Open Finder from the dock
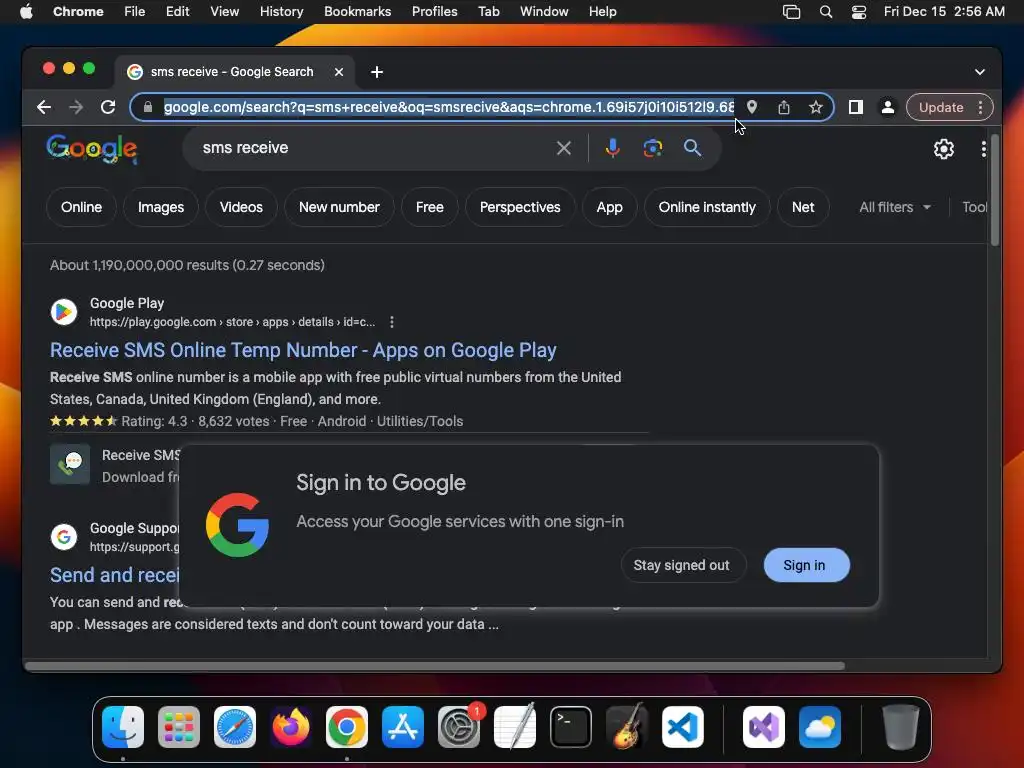 [123, 727]
